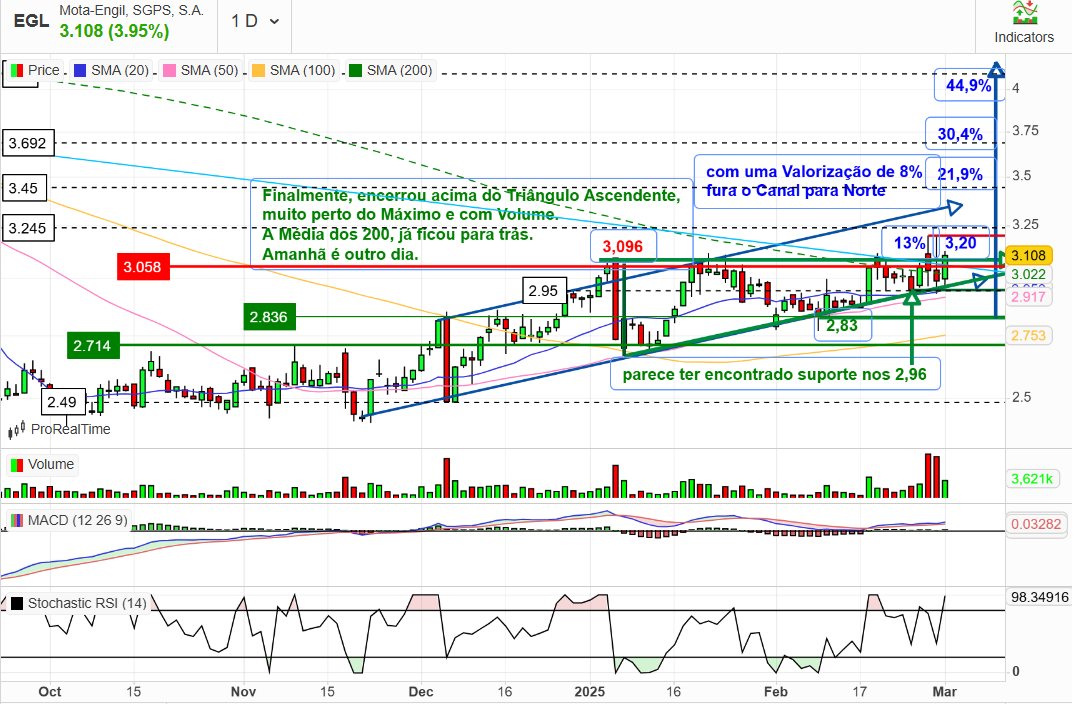Click the green SMA (200) color swatch
Viewport: 1077px width, 704px height.
[355, 70]
